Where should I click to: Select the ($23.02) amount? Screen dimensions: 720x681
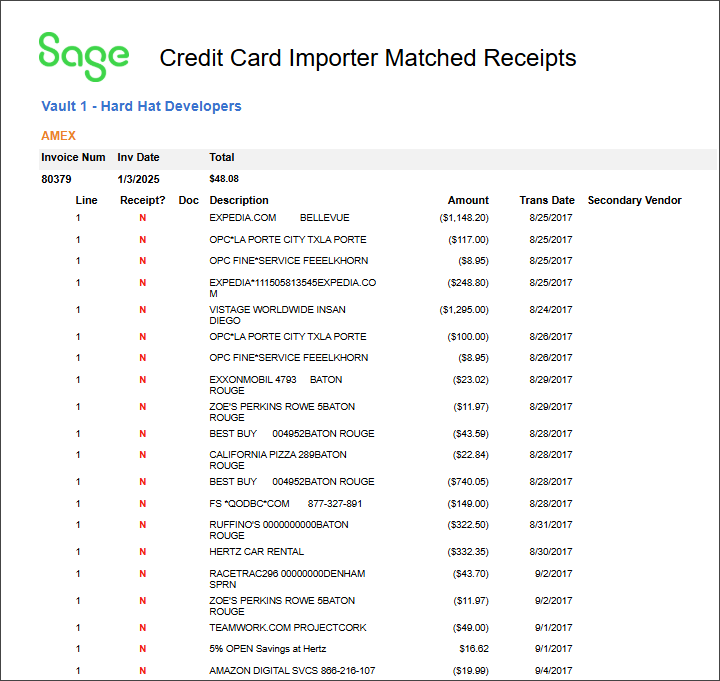coord(471,380)
